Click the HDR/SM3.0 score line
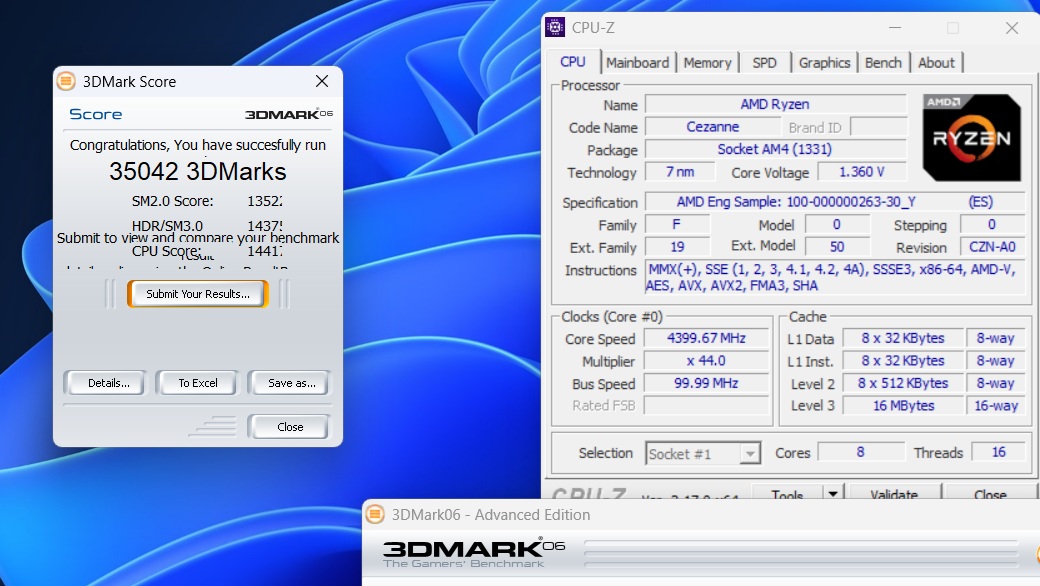The image size is (1040, 586). coord(207,225)
